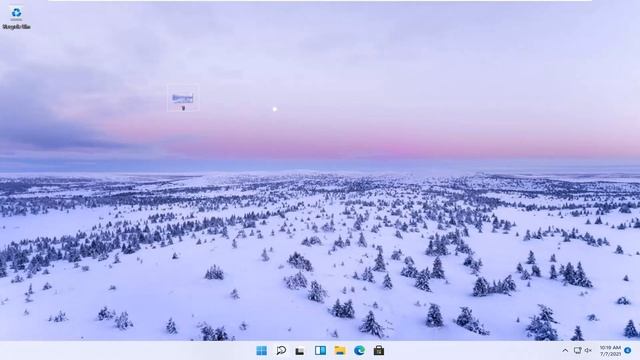Image resolution: width=640 pixels, height=360 pixels.
Task: Open the Widgets panel
Action: (x=320, y=351)
